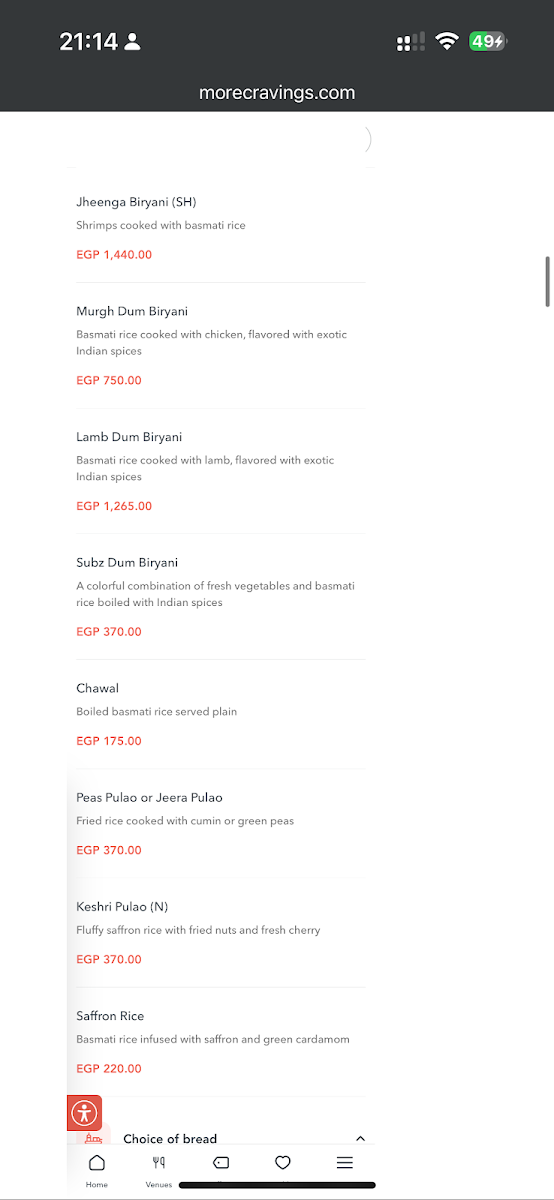The image size is (554, 1200).
Task: Go to Home in bottom navigation
Action: [x=97, y=1169]
